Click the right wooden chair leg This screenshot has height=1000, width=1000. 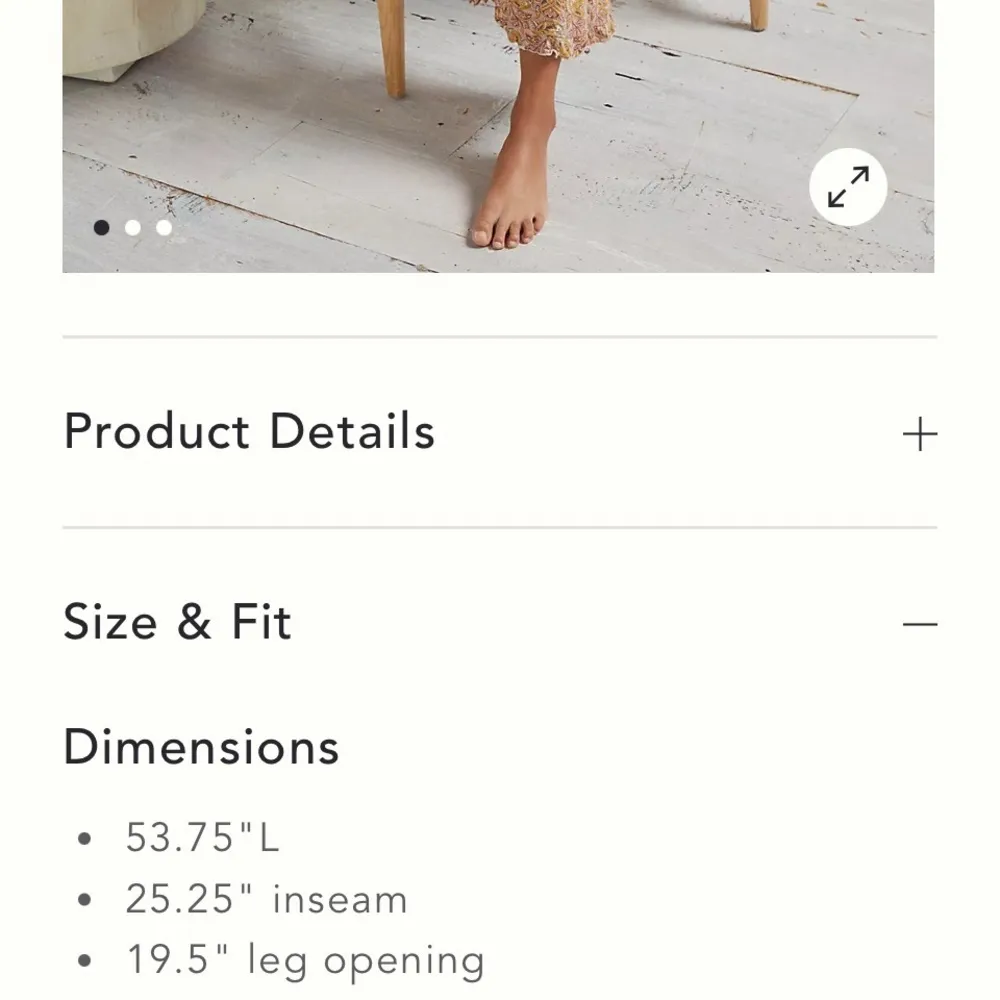click(758, 14)
